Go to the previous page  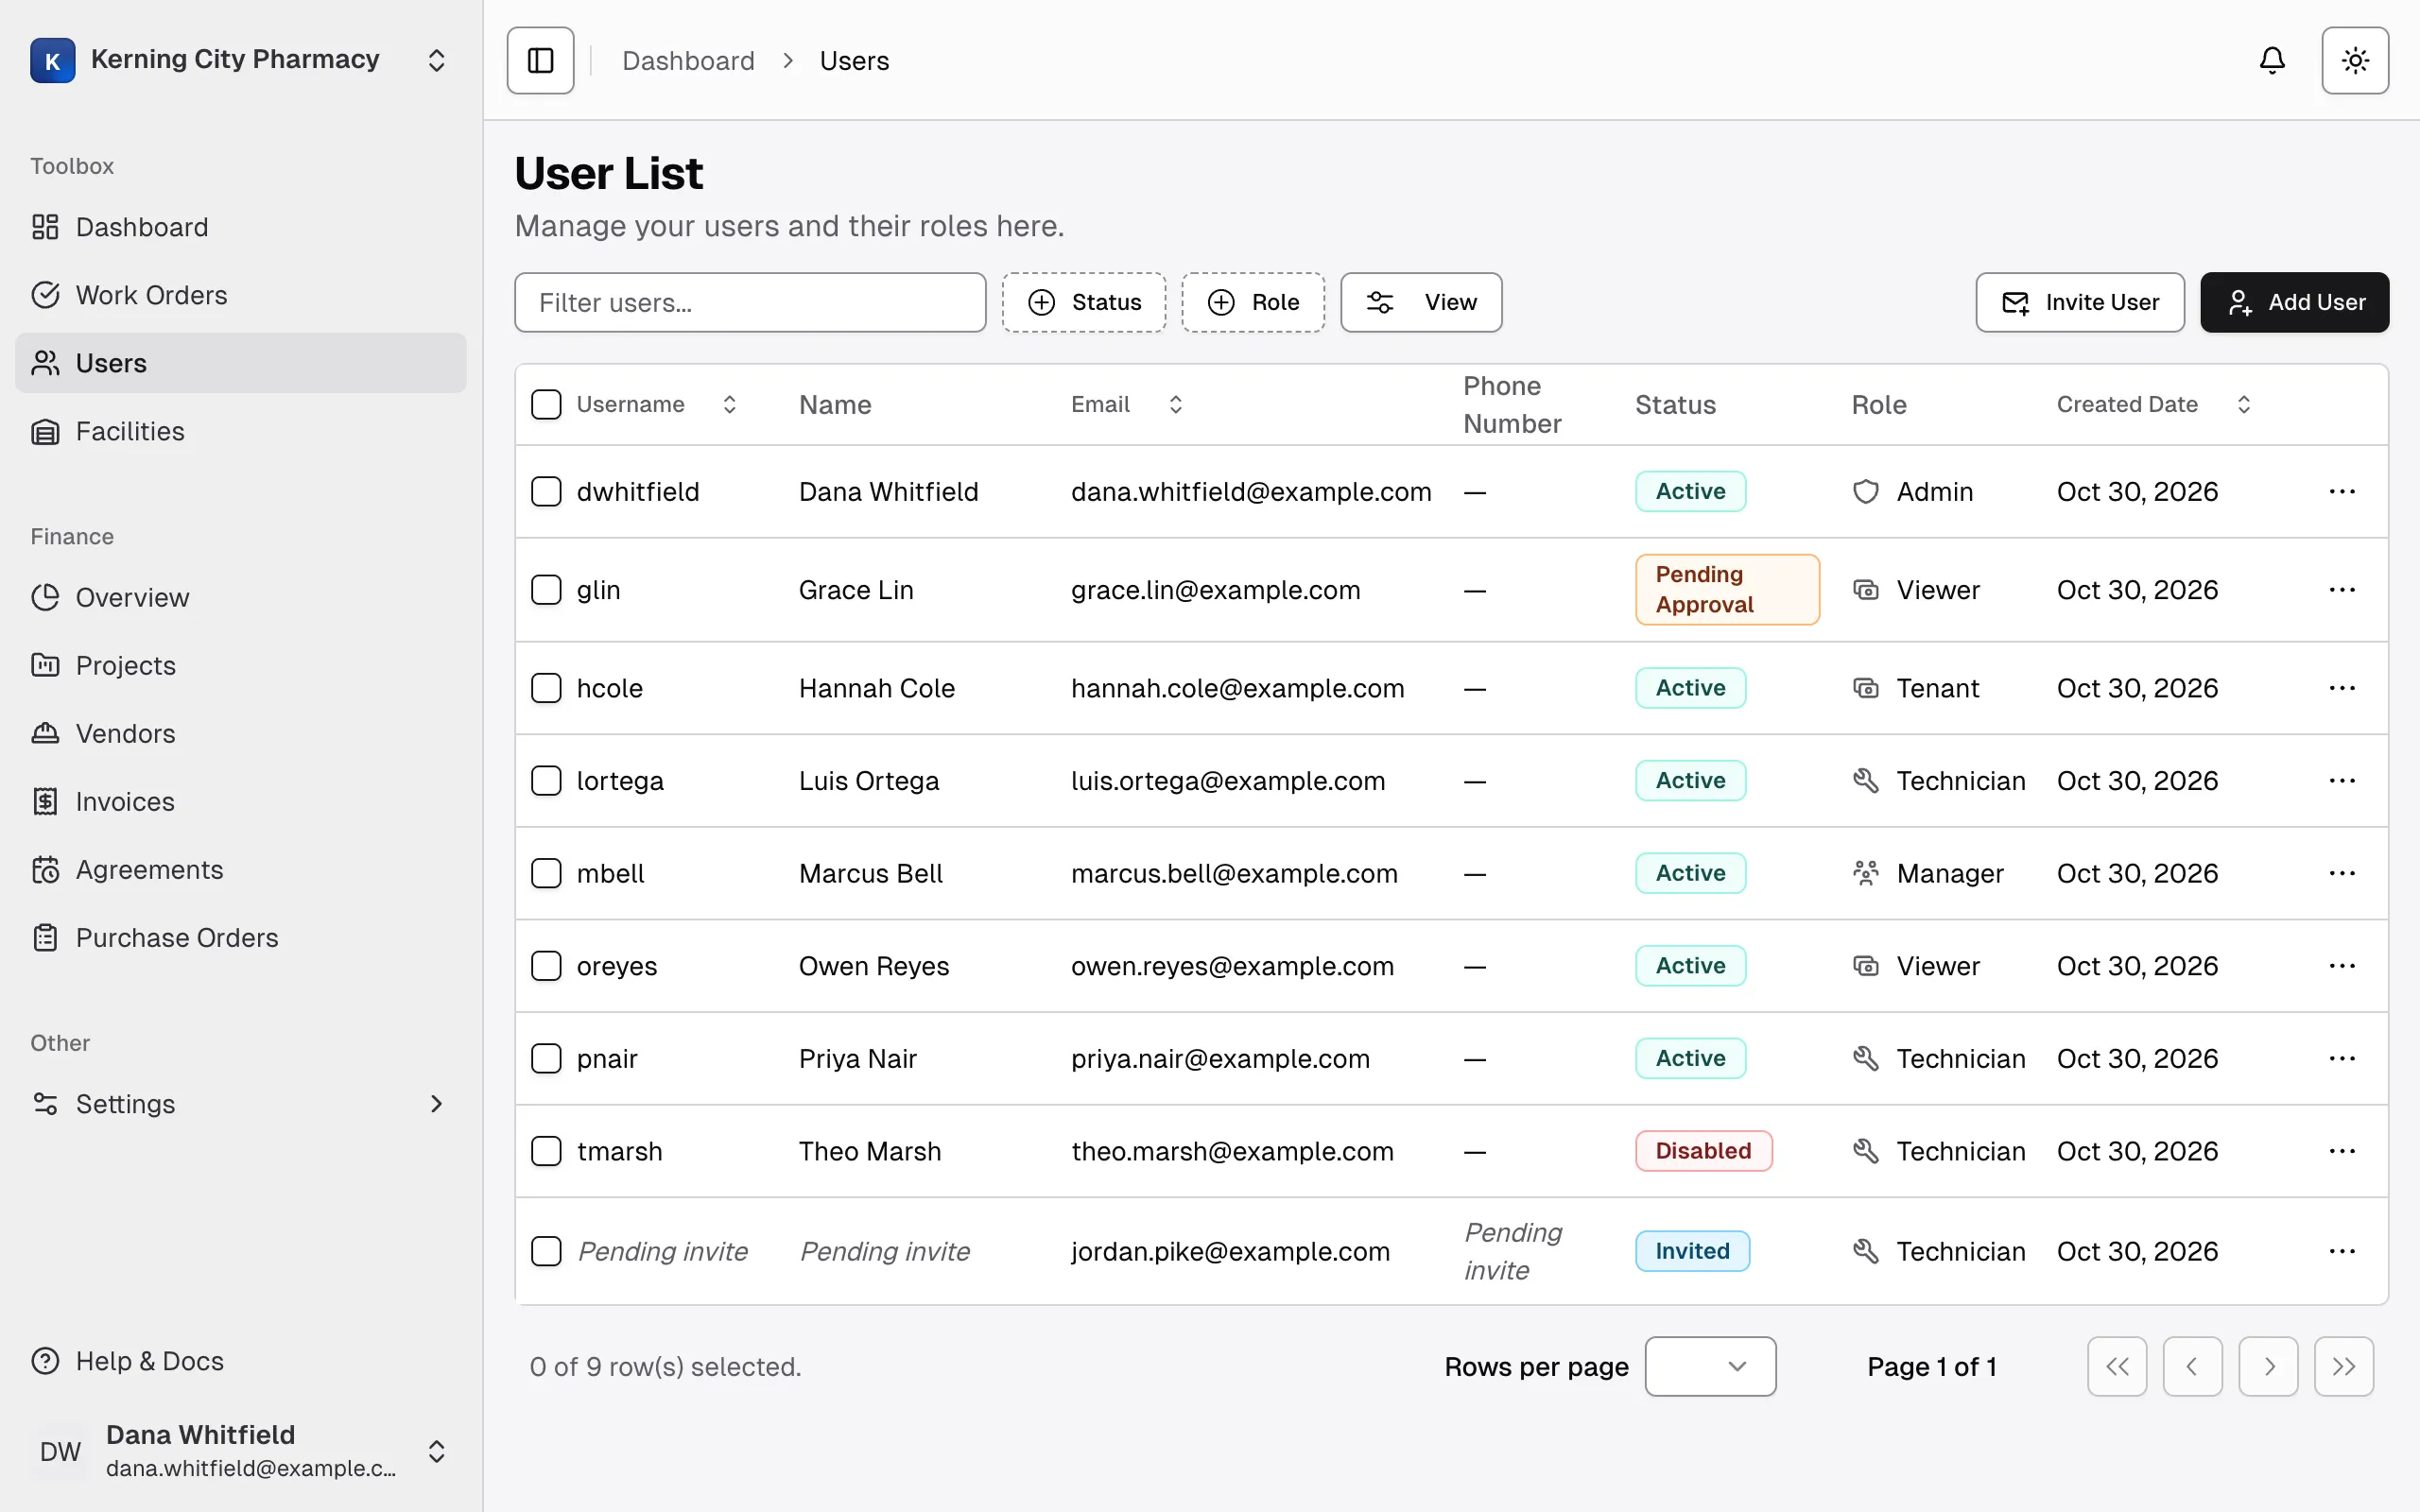2192,1366
